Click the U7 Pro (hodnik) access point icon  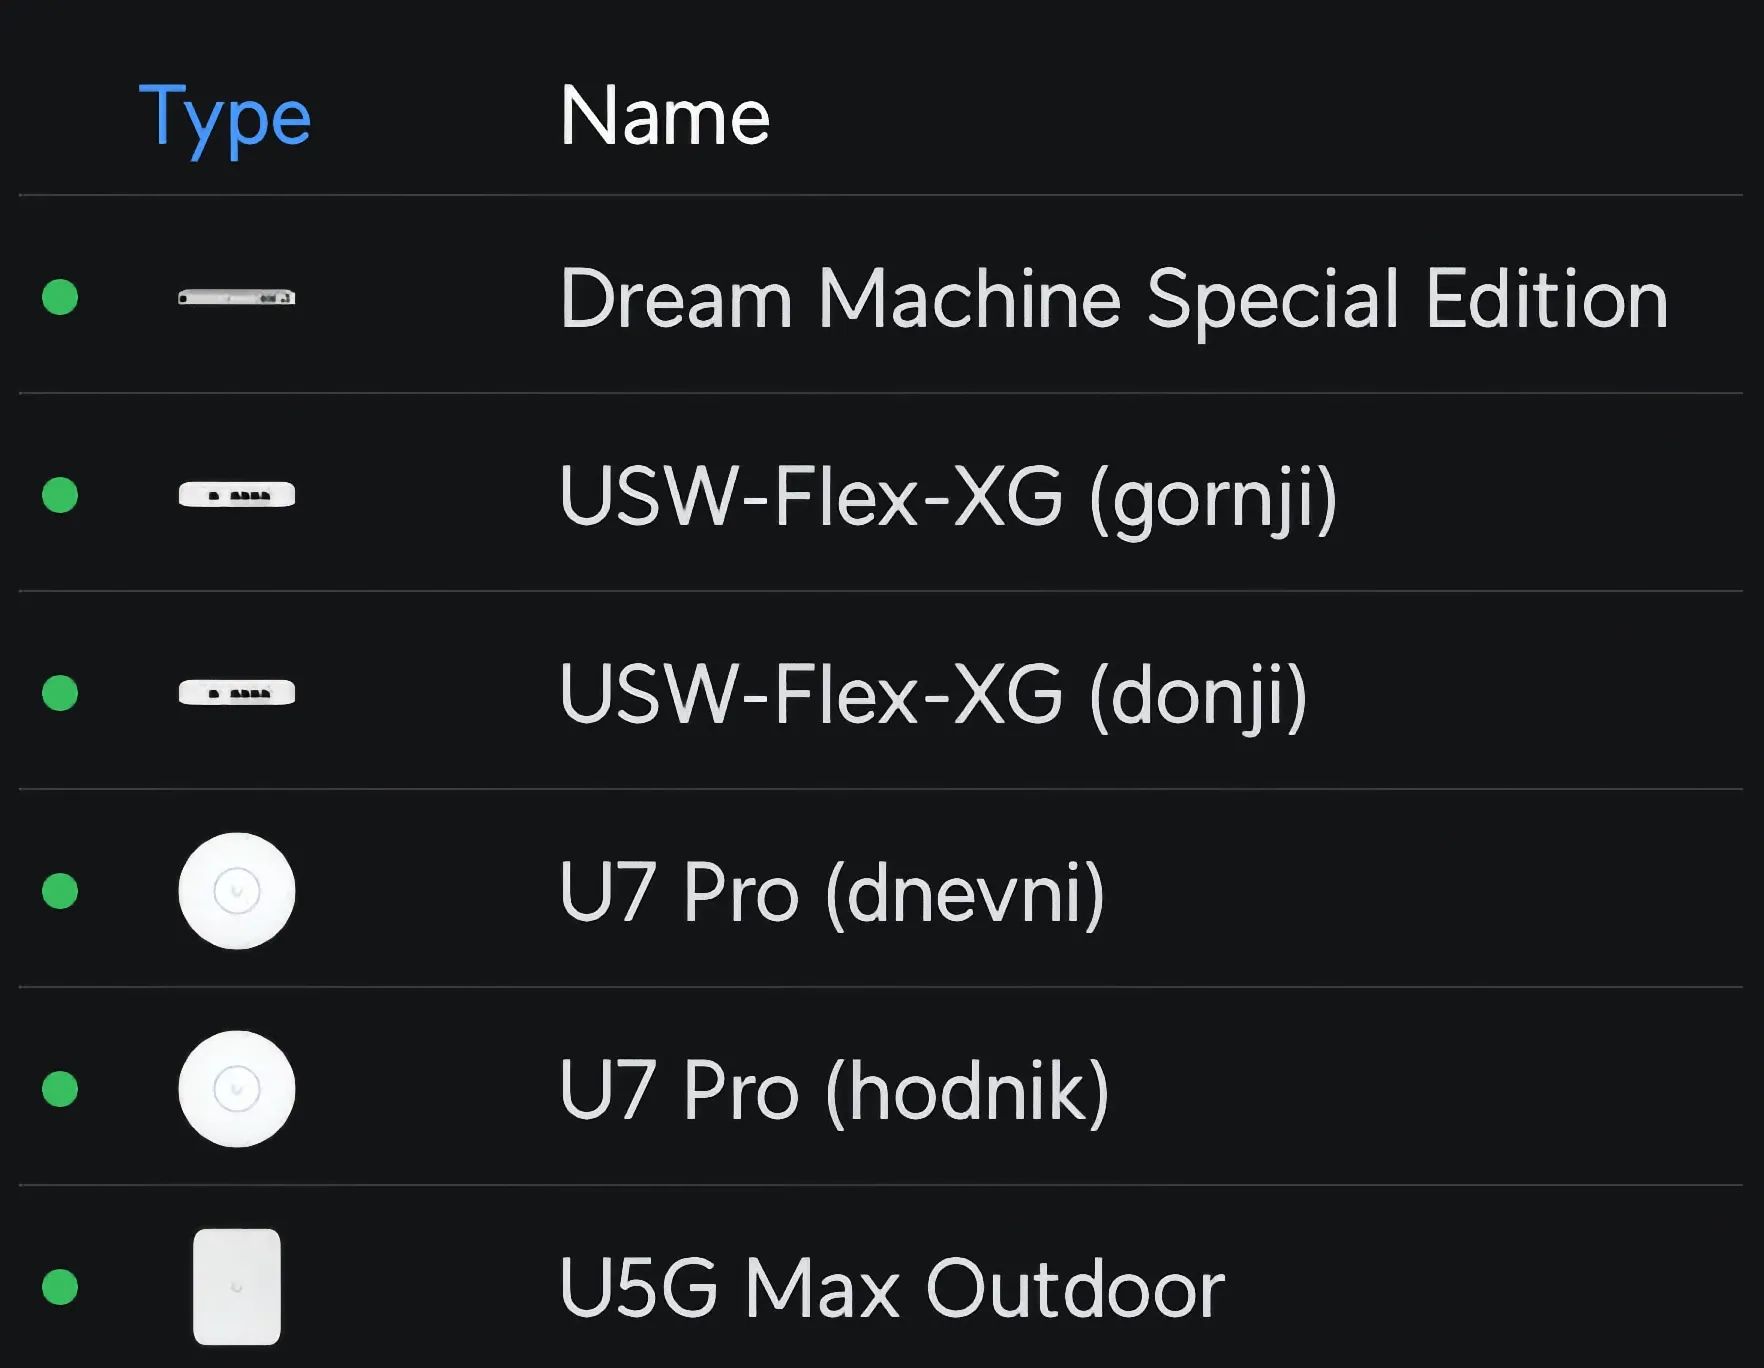[x=236, y=1089]
